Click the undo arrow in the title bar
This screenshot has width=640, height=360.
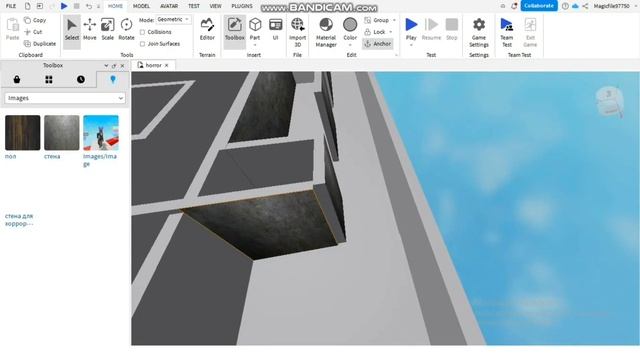click(89, 6)
